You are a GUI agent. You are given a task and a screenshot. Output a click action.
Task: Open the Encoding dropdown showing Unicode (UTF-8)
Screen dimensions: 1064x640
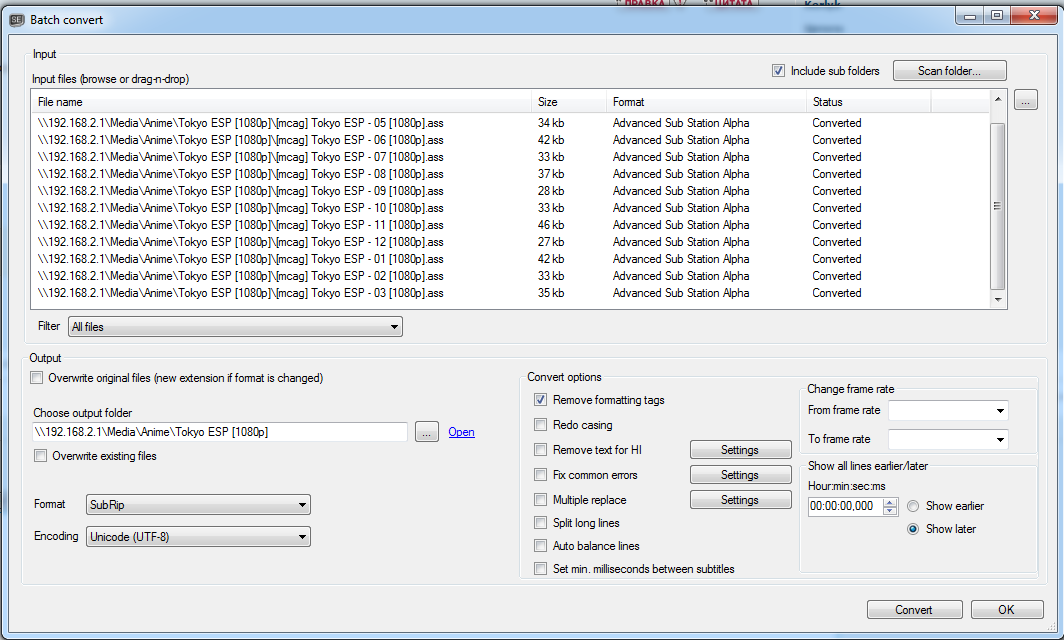[x=198, y=537]
